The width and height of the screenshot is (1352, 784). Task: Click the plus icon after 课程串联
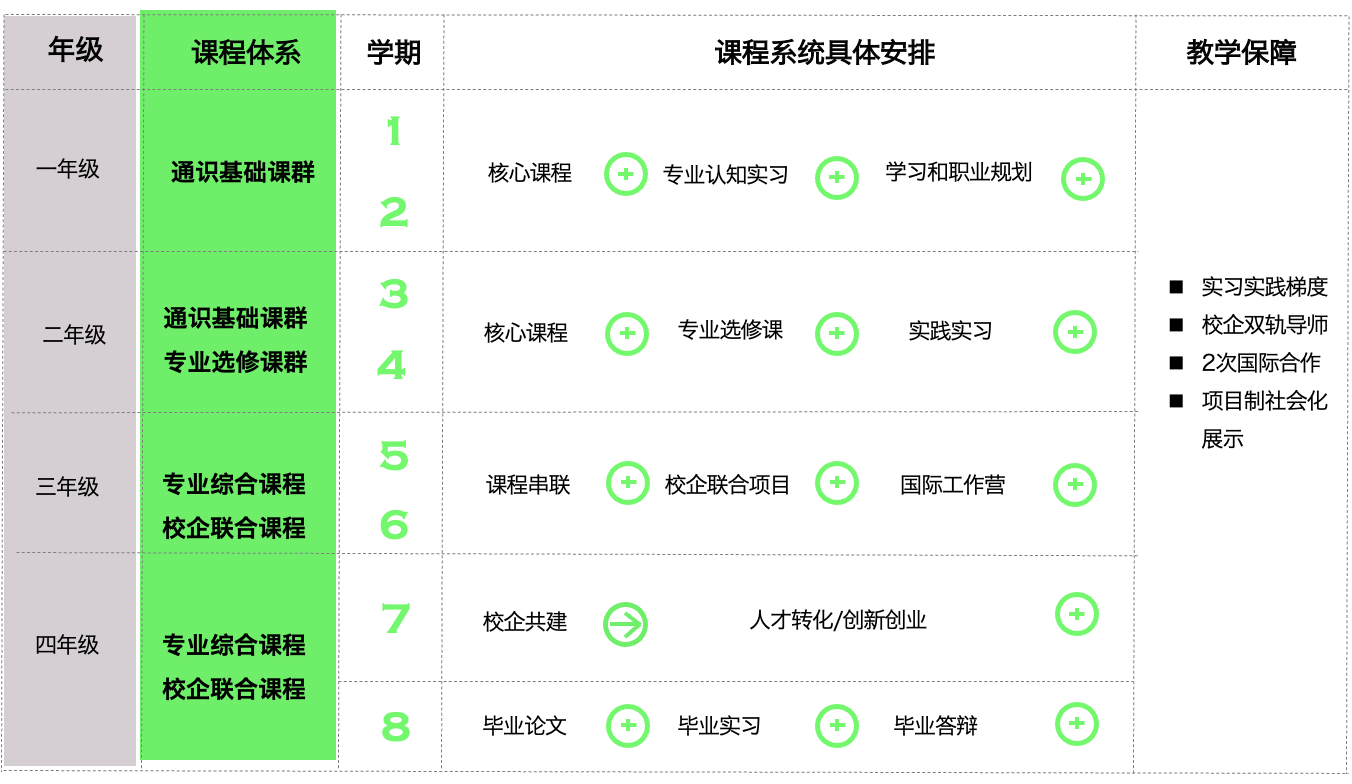[x=628, y=483]
